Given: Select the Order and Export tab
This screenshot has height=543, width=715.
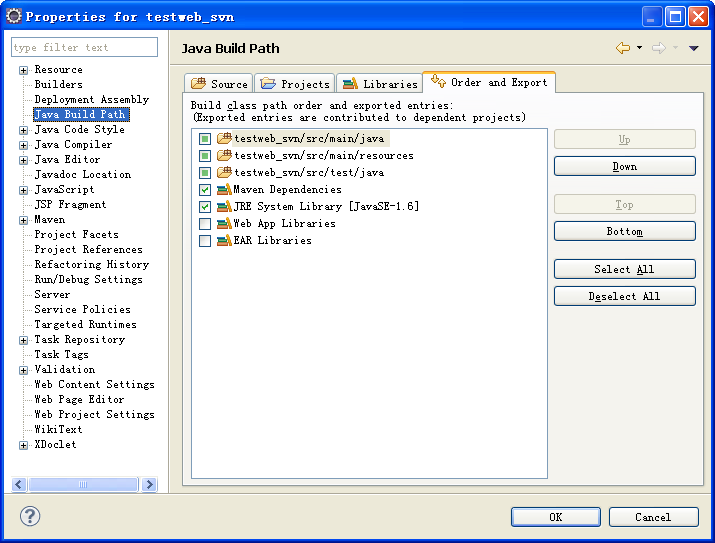Looking at the screenshot, I should click(x=489, y=82).
